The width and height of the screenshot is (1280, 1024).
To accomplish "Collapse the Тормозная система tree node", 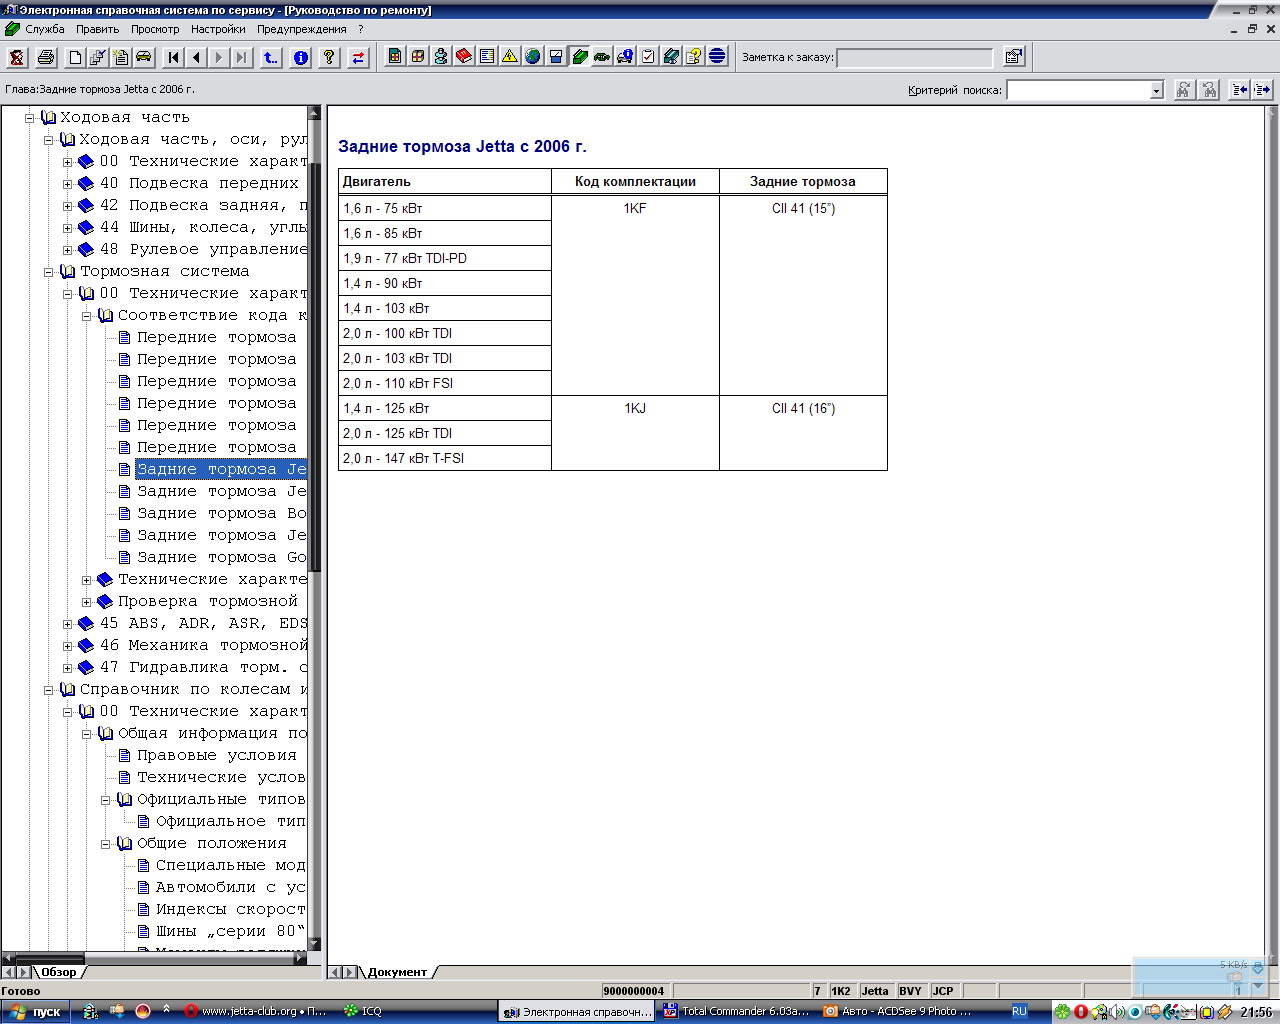I will pos(48,272).
